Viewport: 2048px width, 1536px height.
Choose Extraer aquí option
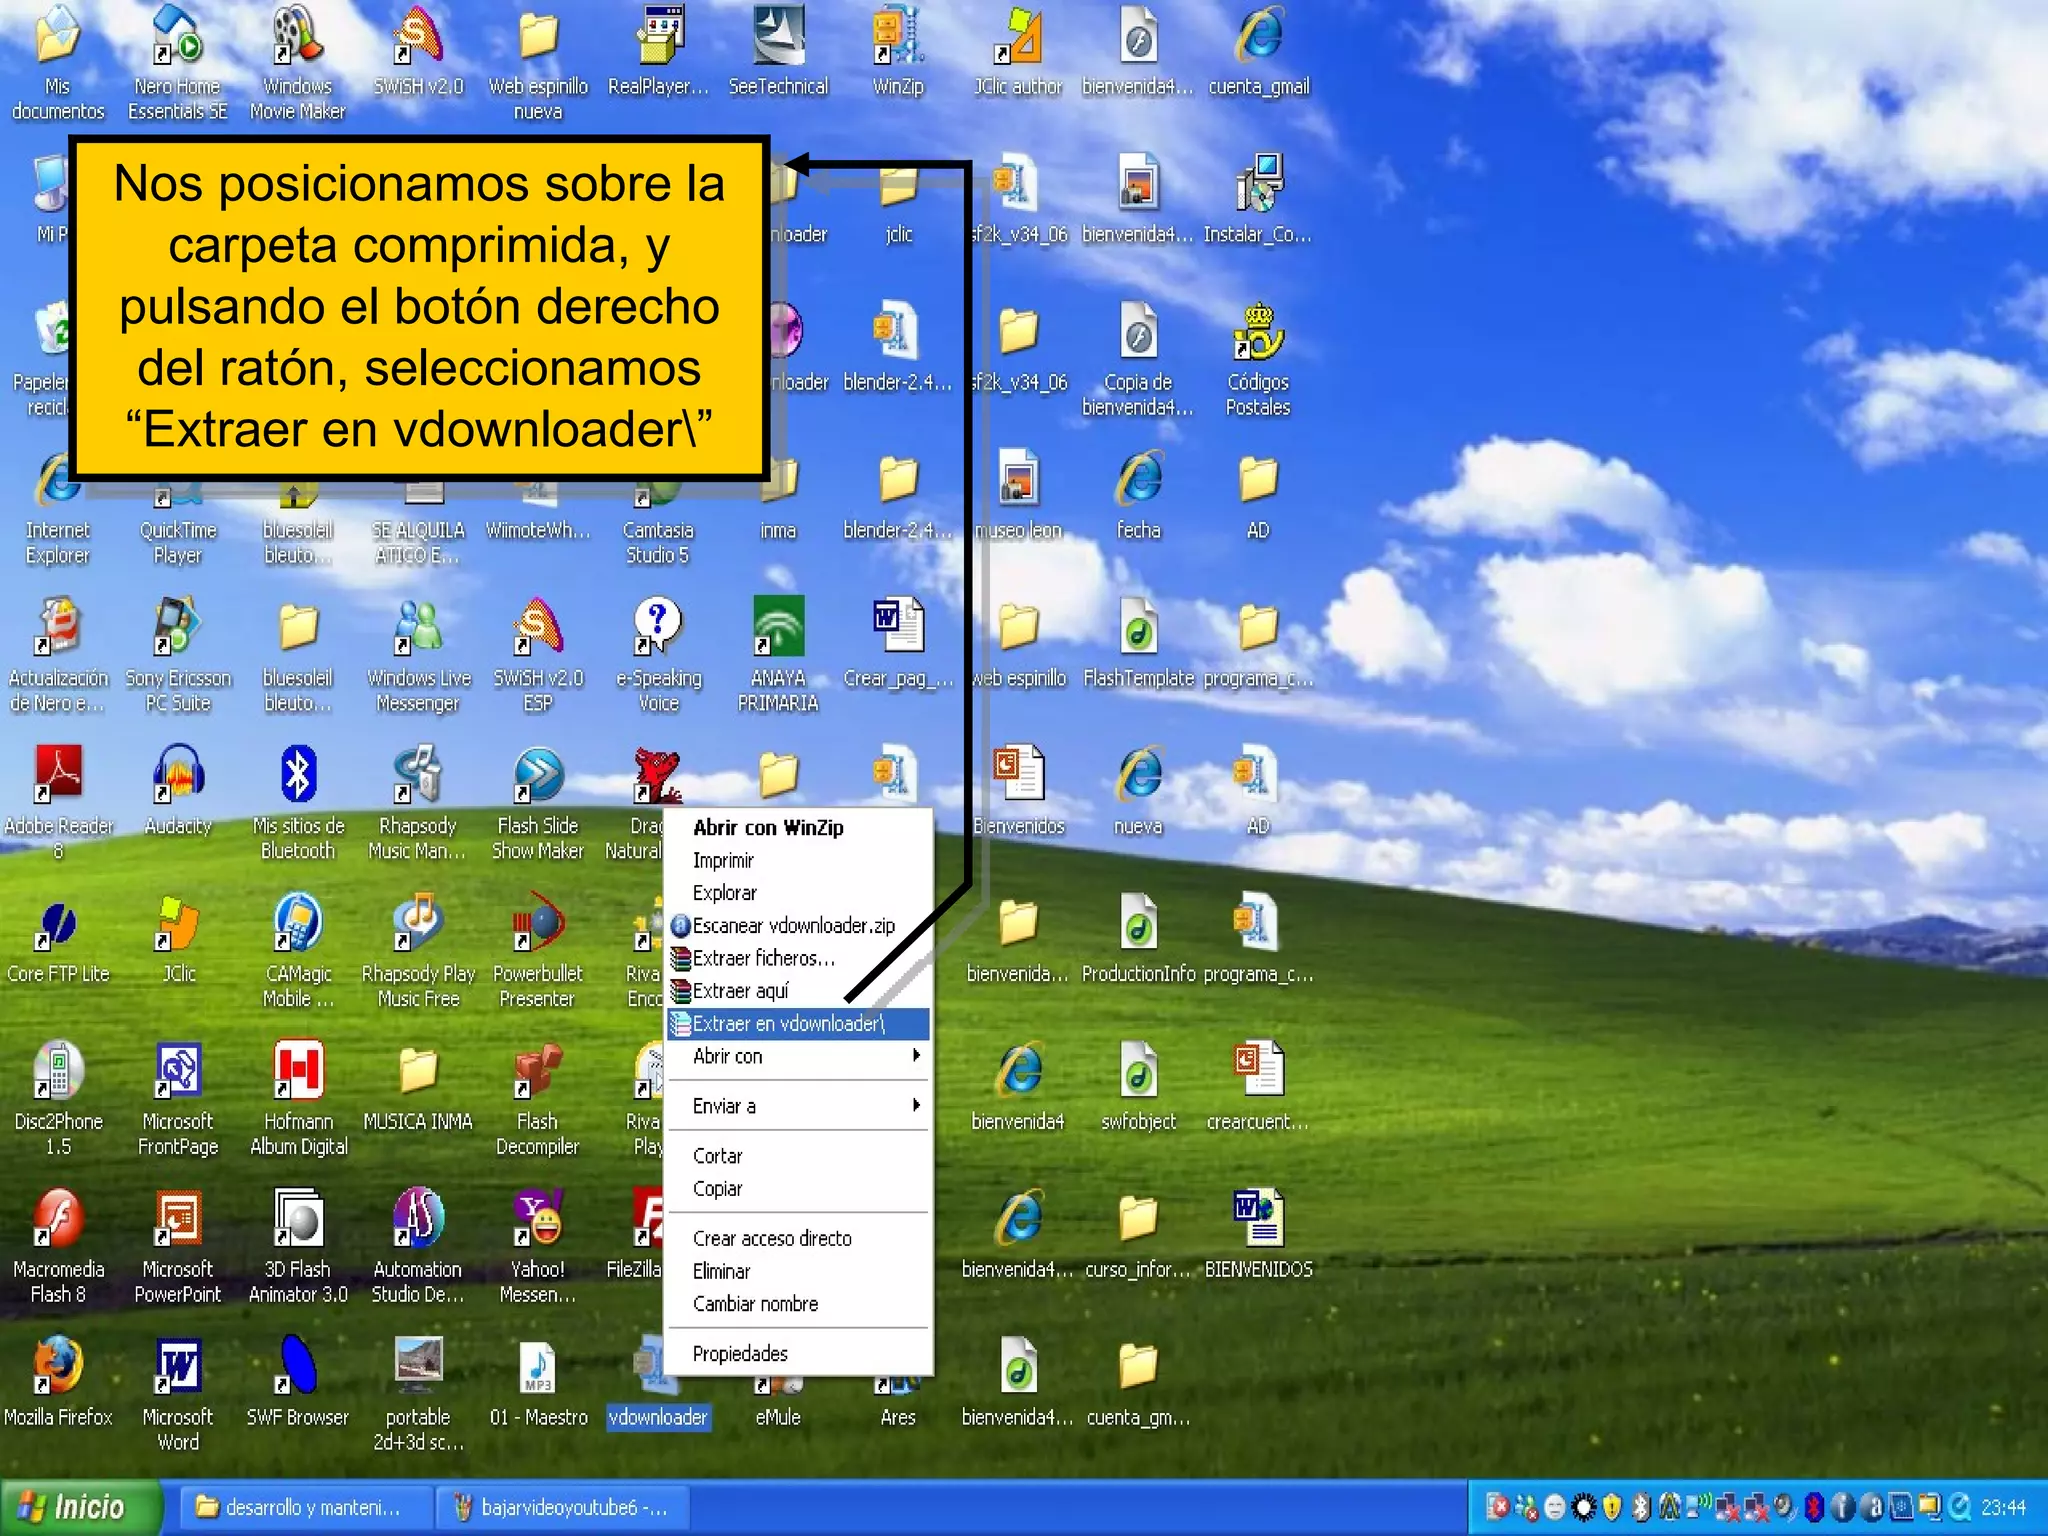[x=798, y=990]
